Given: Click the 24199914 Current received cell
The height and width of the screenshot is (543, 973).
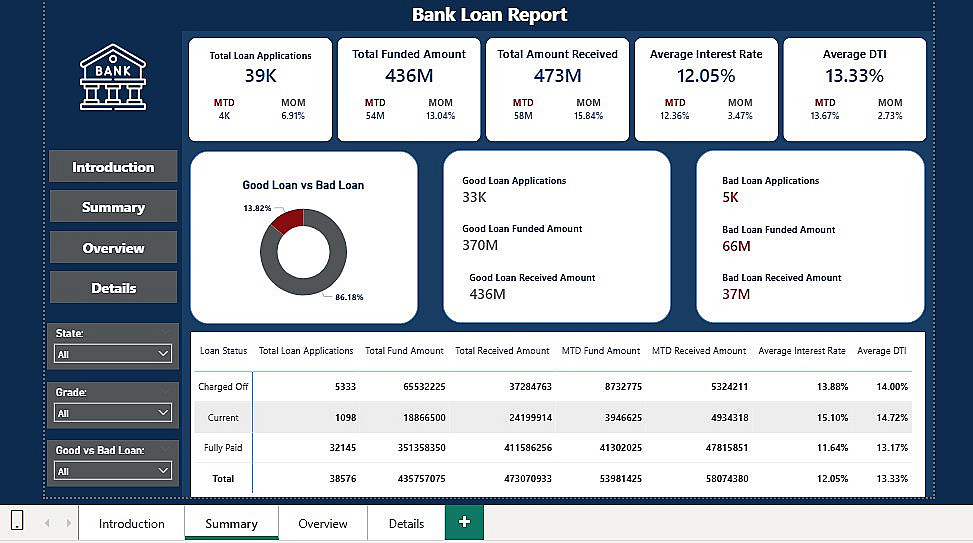Looking at the screenshot, I should (x=531, y=418).
